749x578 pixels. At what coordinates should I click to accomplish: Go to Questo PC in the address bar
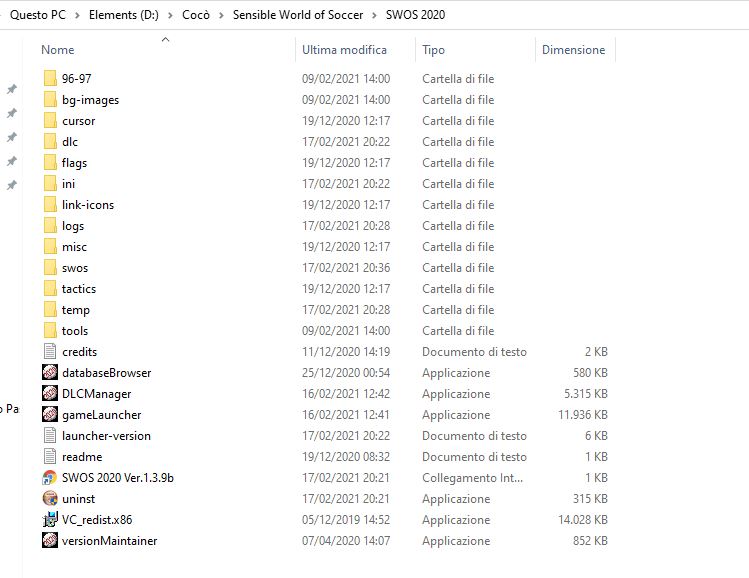point(38,15)
